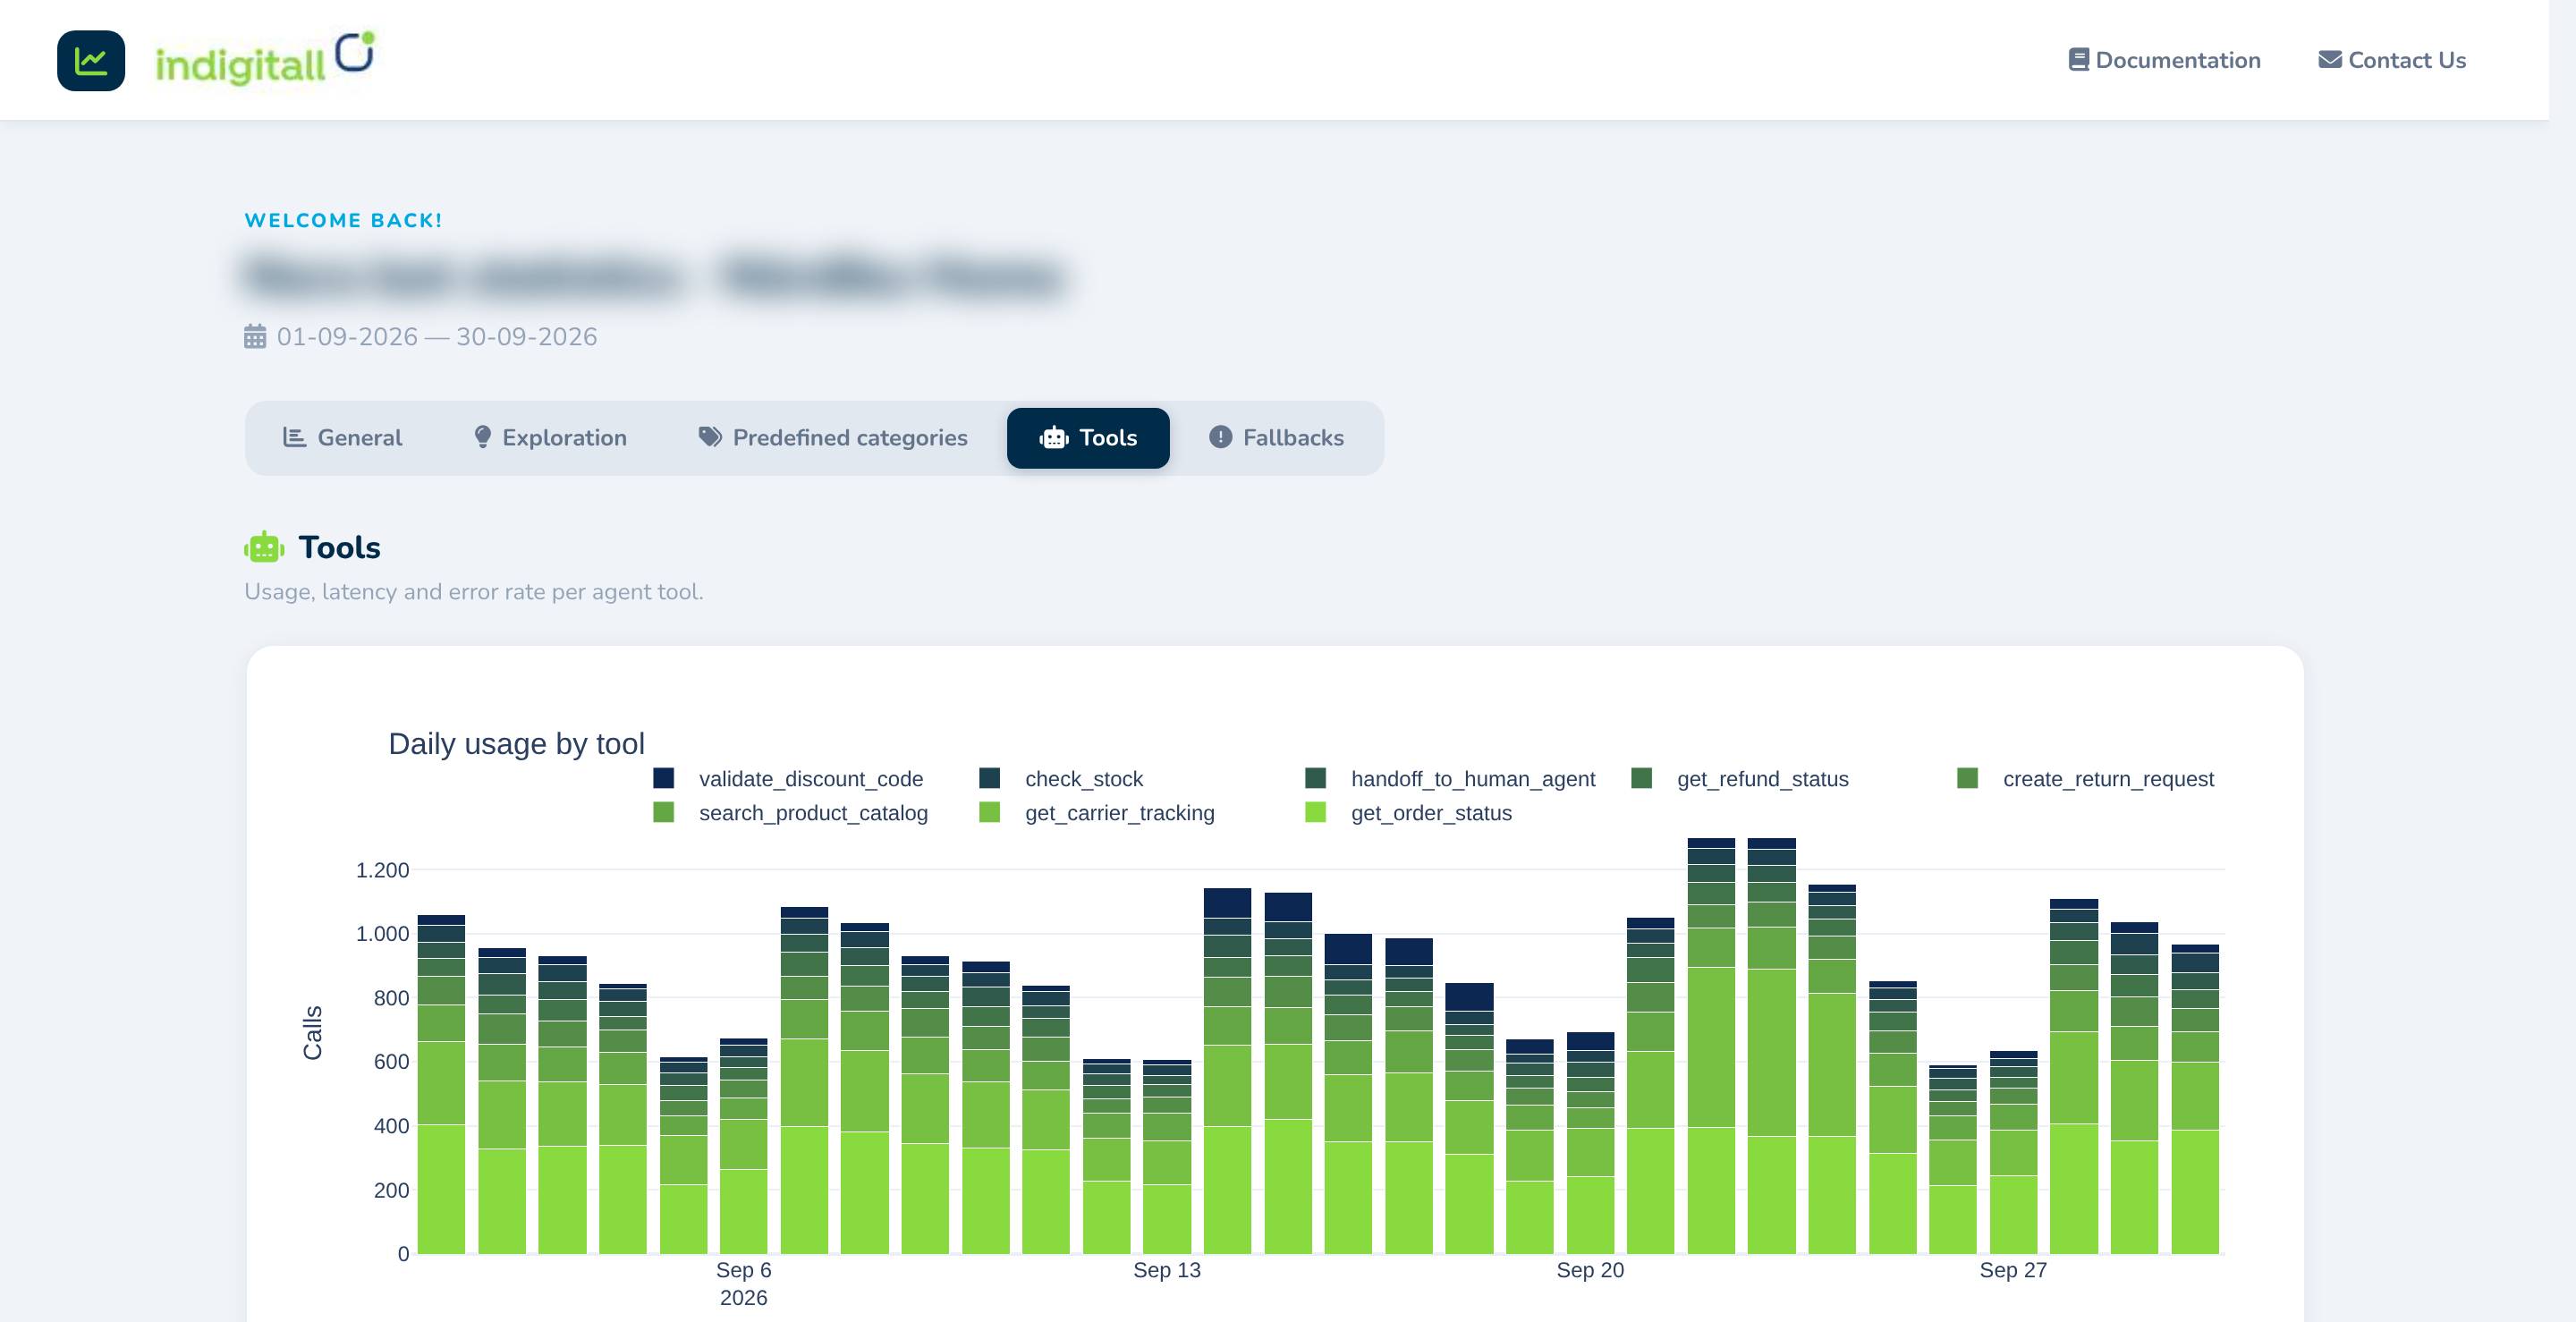Toggle search_product_catalog legend swatch
This screenshot has width=2576, height=1322.
[663, 812]
